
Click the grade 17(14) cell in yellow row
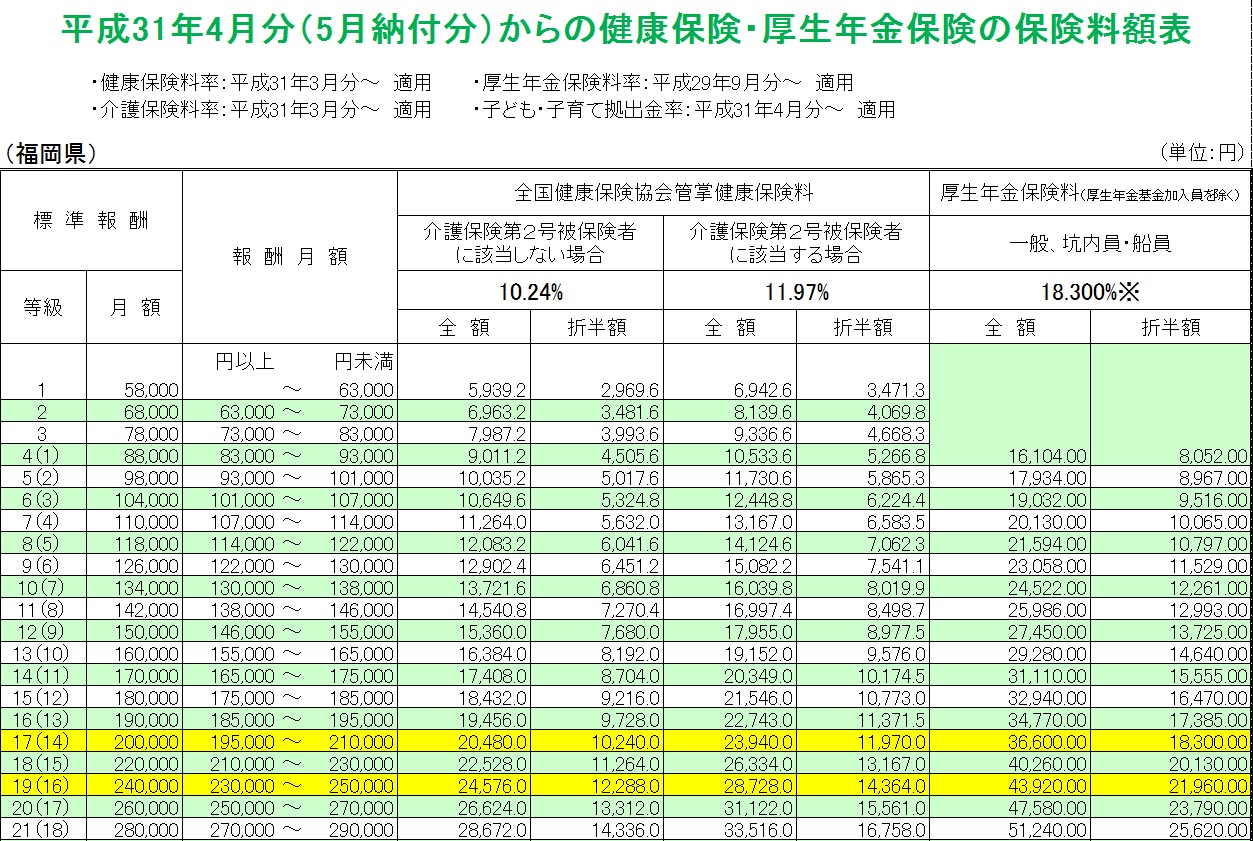tap(43, 742)
